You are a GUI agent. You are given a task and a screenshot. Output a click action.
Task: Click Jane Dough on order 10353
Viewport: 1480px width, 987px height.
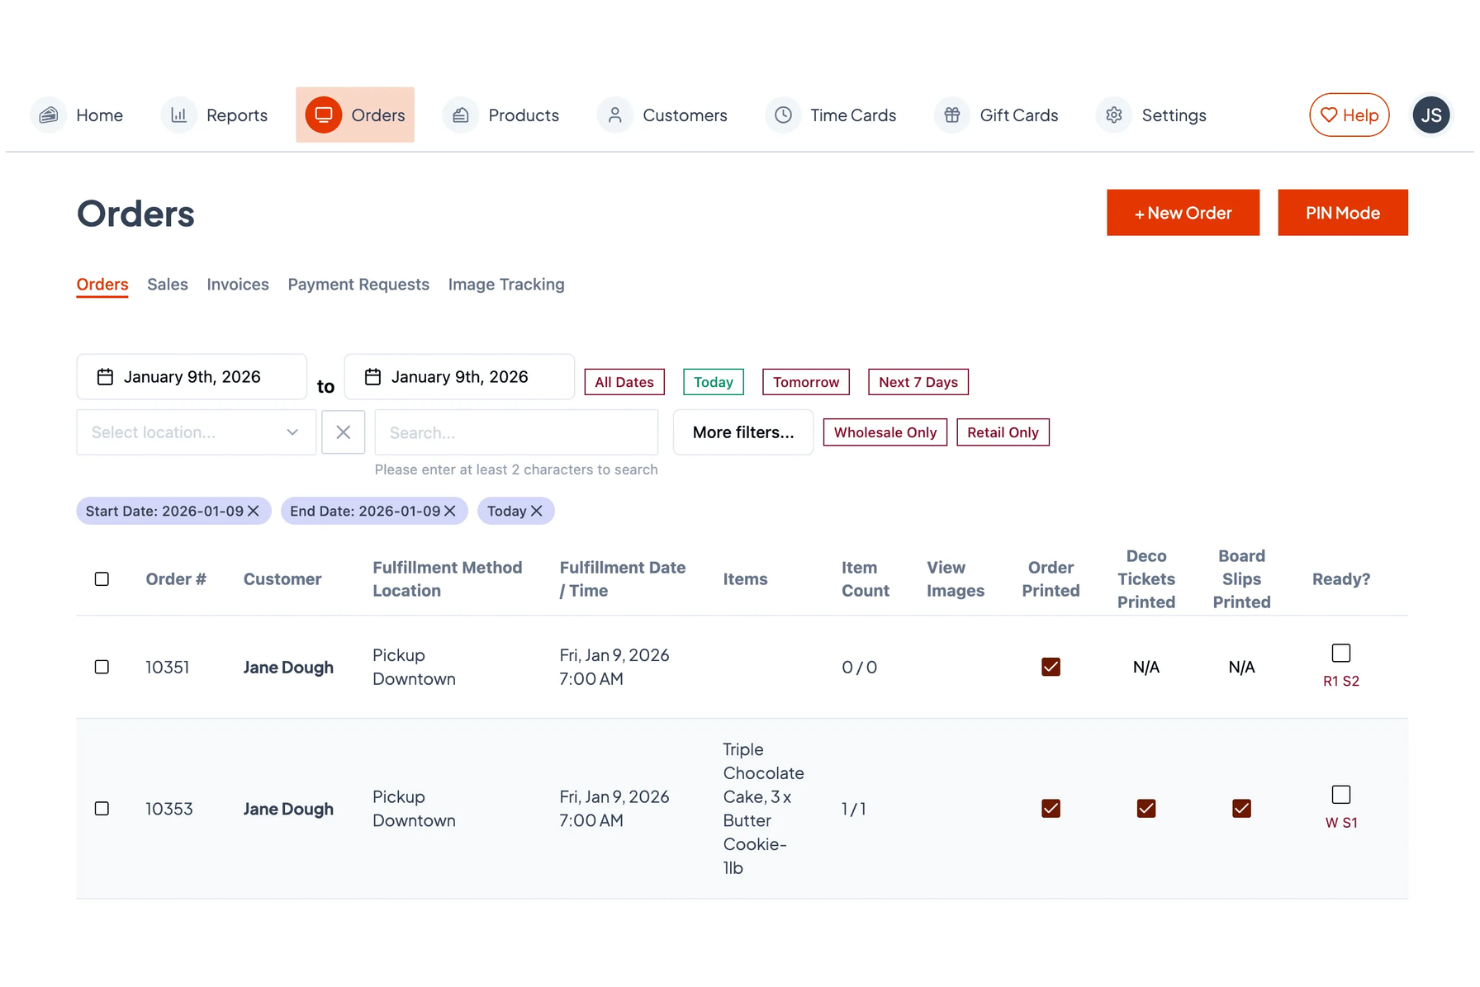(x=288, y=809)
